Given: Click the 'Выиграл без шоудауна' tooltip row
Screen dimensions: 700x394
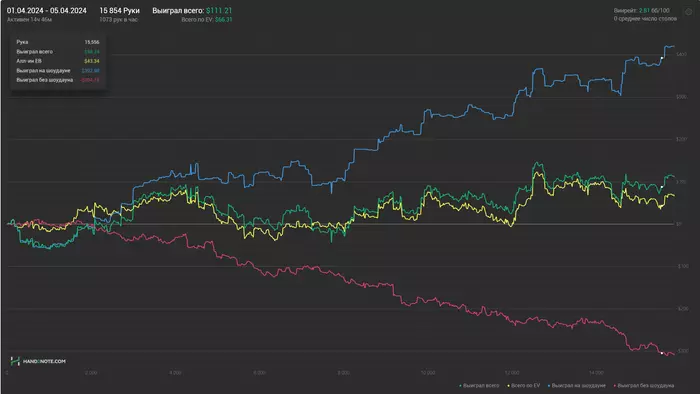Looking at the screenshot, I should [x=58, y=80].
